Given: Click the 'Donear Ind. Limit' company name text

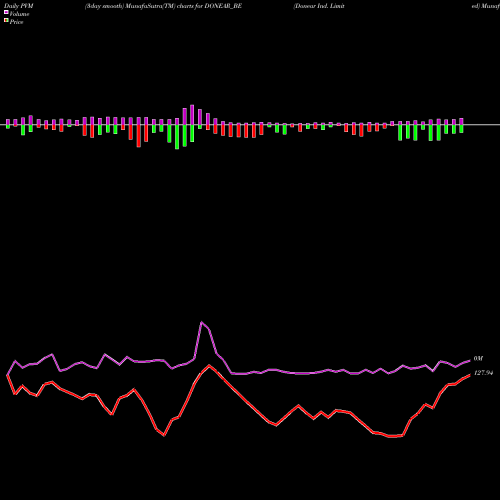Looking at the screenshot, I should 319,6.
